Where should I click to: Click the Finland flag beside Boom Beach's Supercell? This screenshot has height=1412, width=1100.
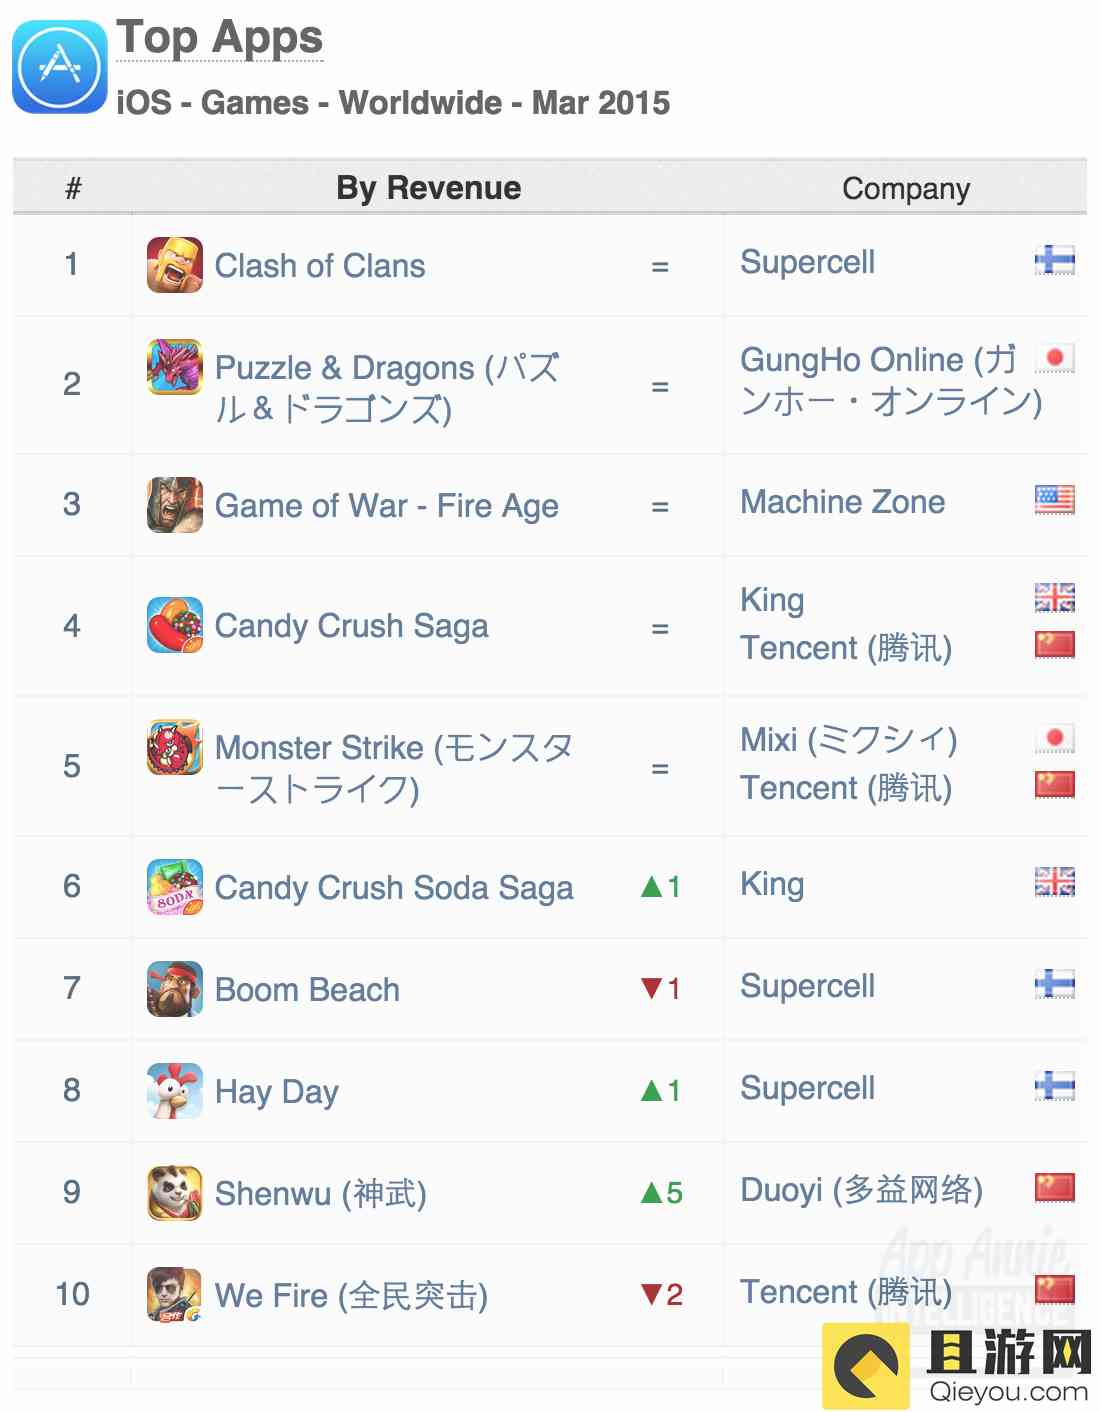tap(1054, 985)
